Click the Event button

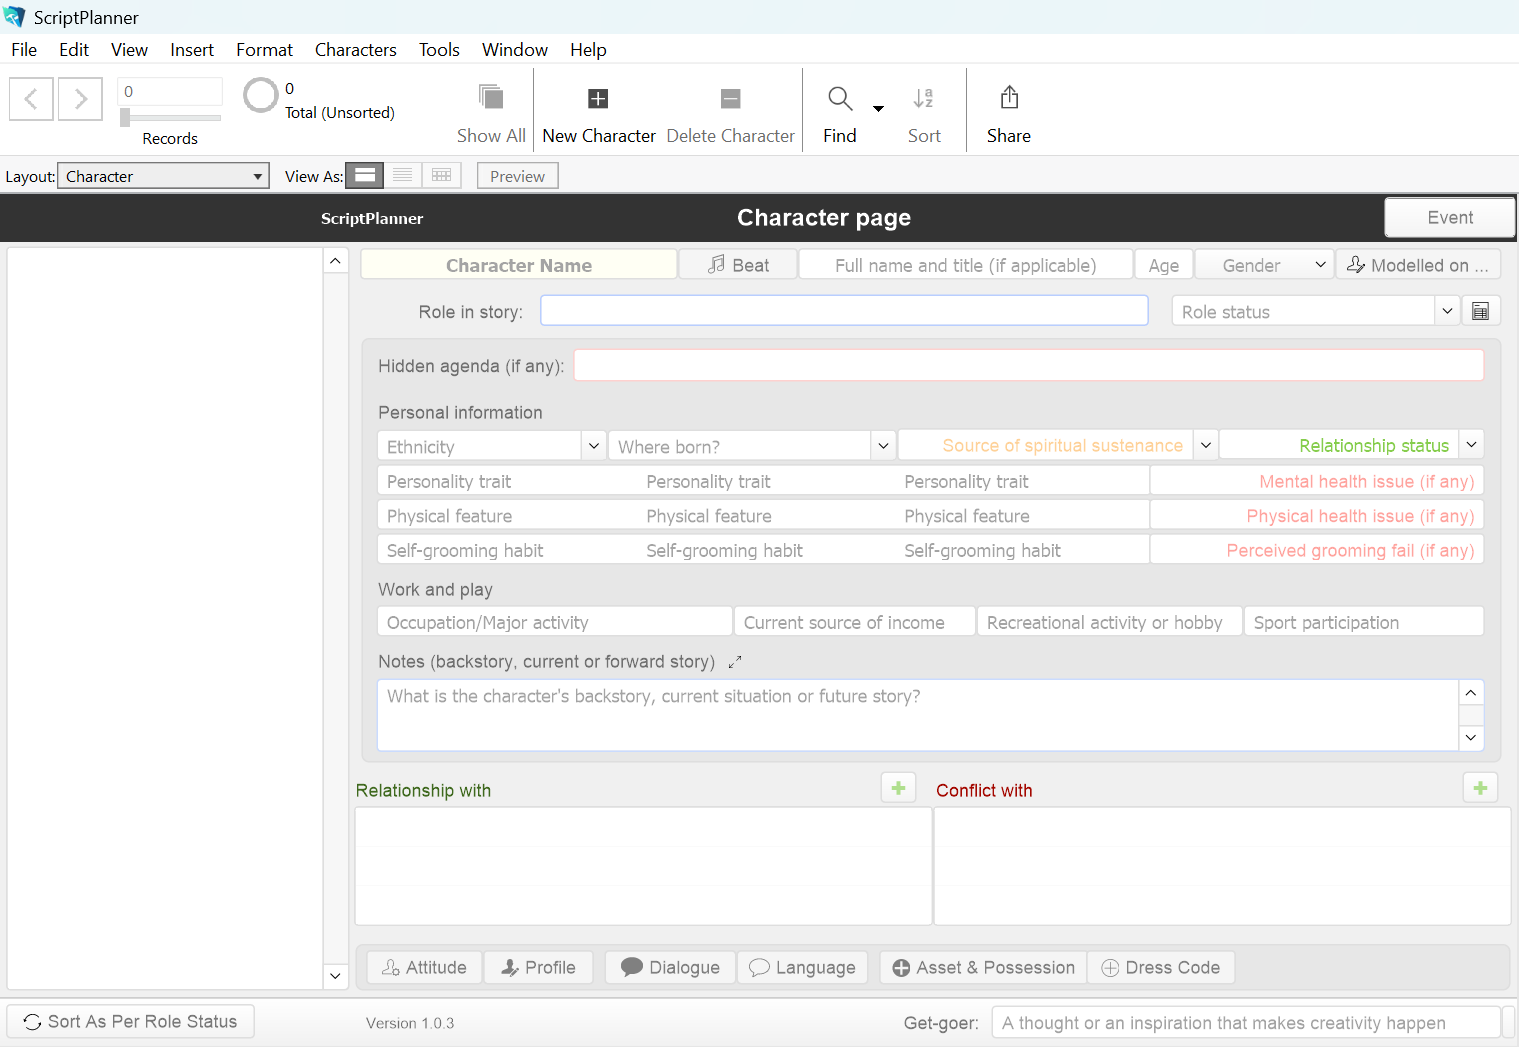1449,218
